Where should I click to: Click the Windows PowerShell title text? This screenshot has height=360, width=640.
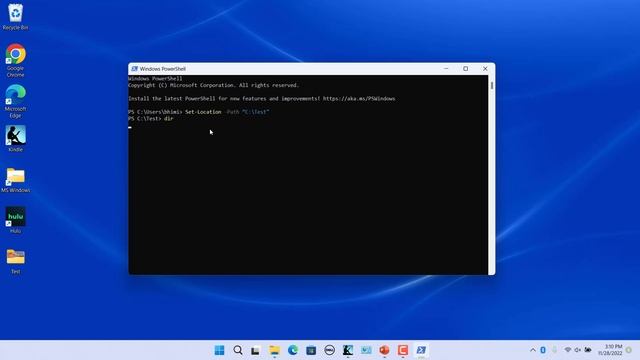coord(162,69)
